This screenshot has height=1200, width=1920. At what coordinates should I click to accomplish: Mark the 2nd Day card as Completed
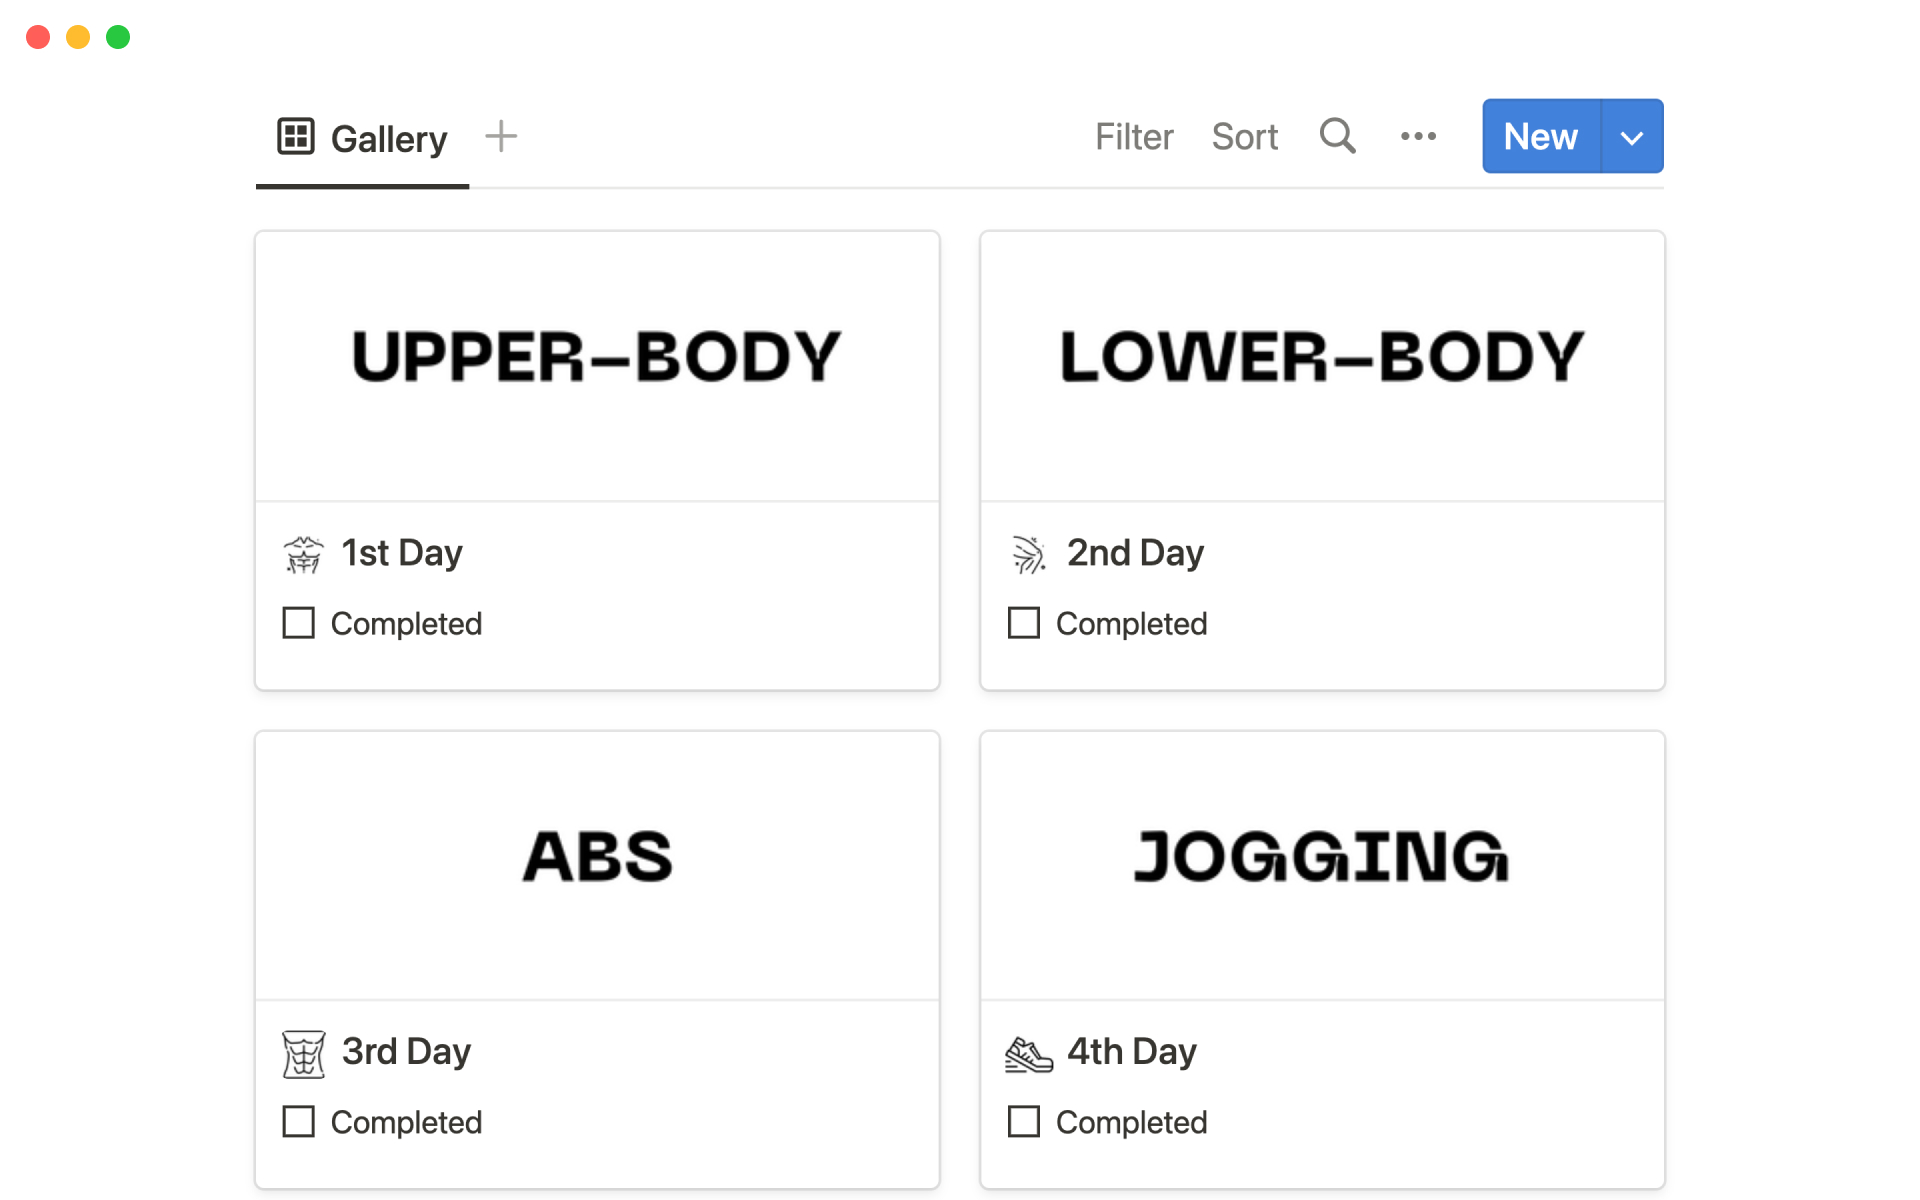(1023, 623)
